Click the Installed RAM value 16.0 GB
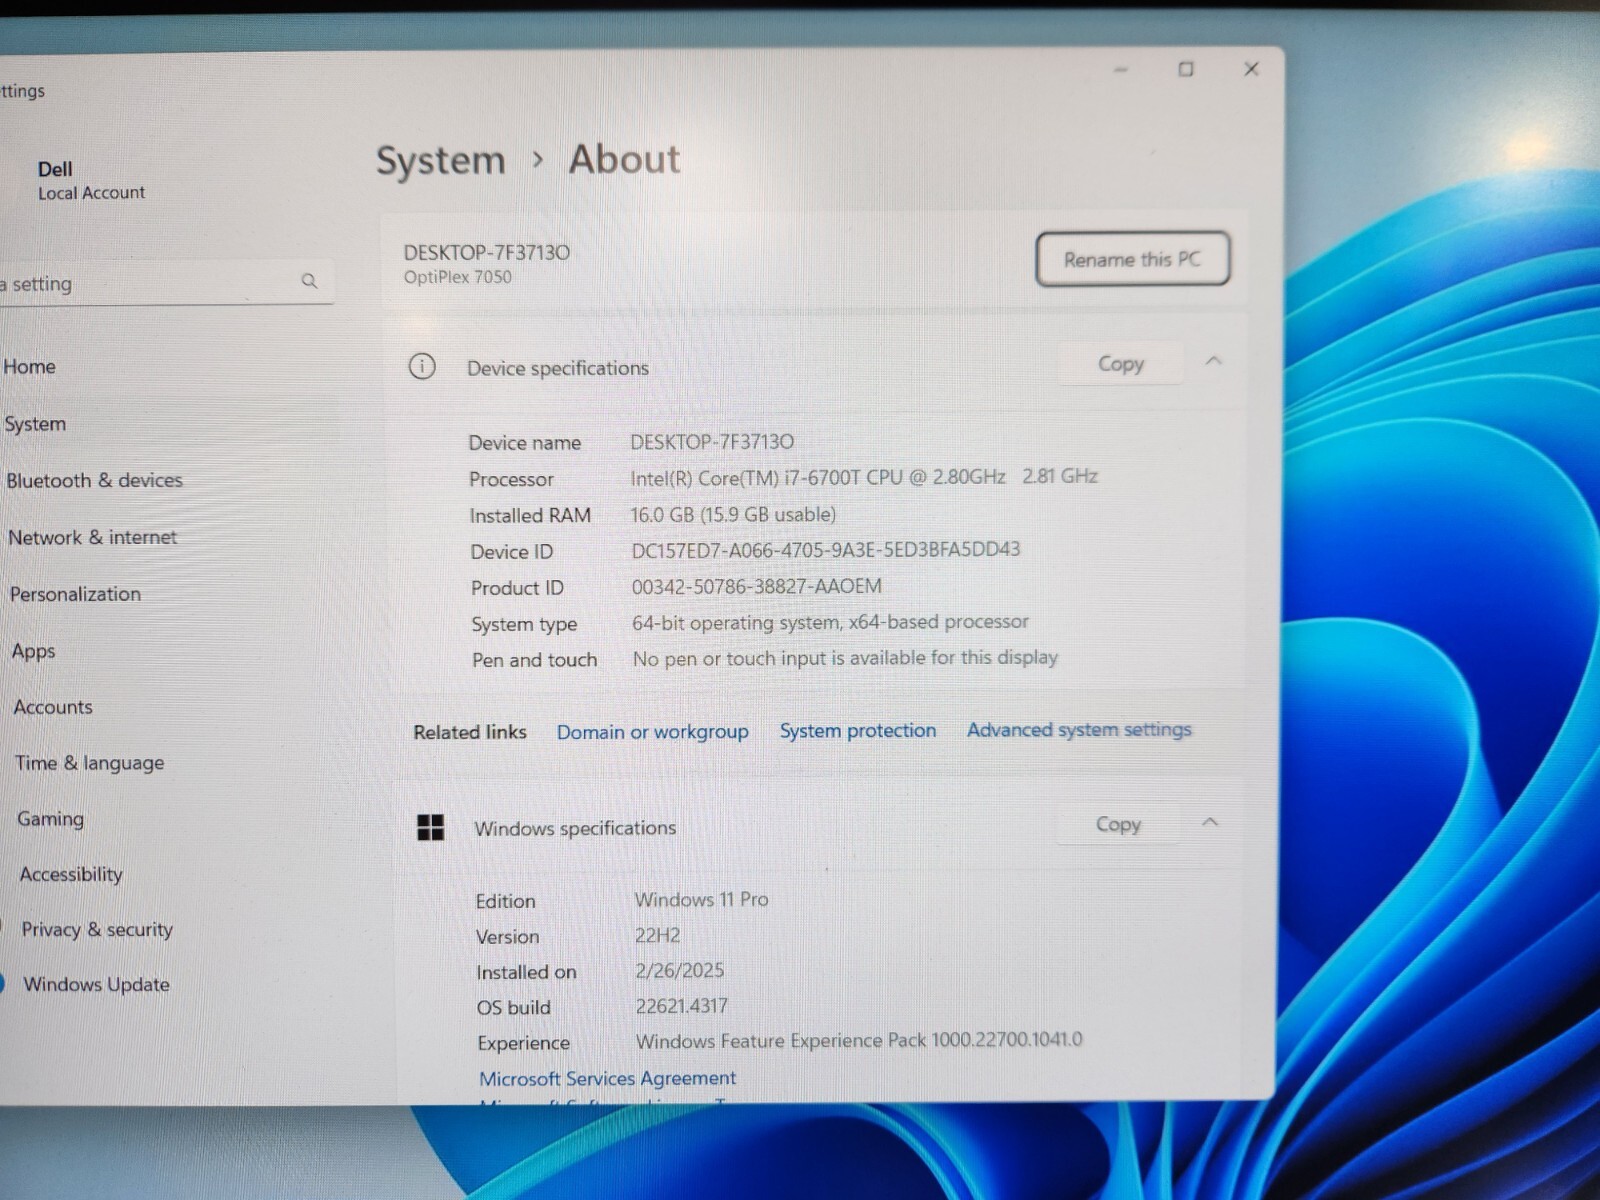 tap(733, 514)
